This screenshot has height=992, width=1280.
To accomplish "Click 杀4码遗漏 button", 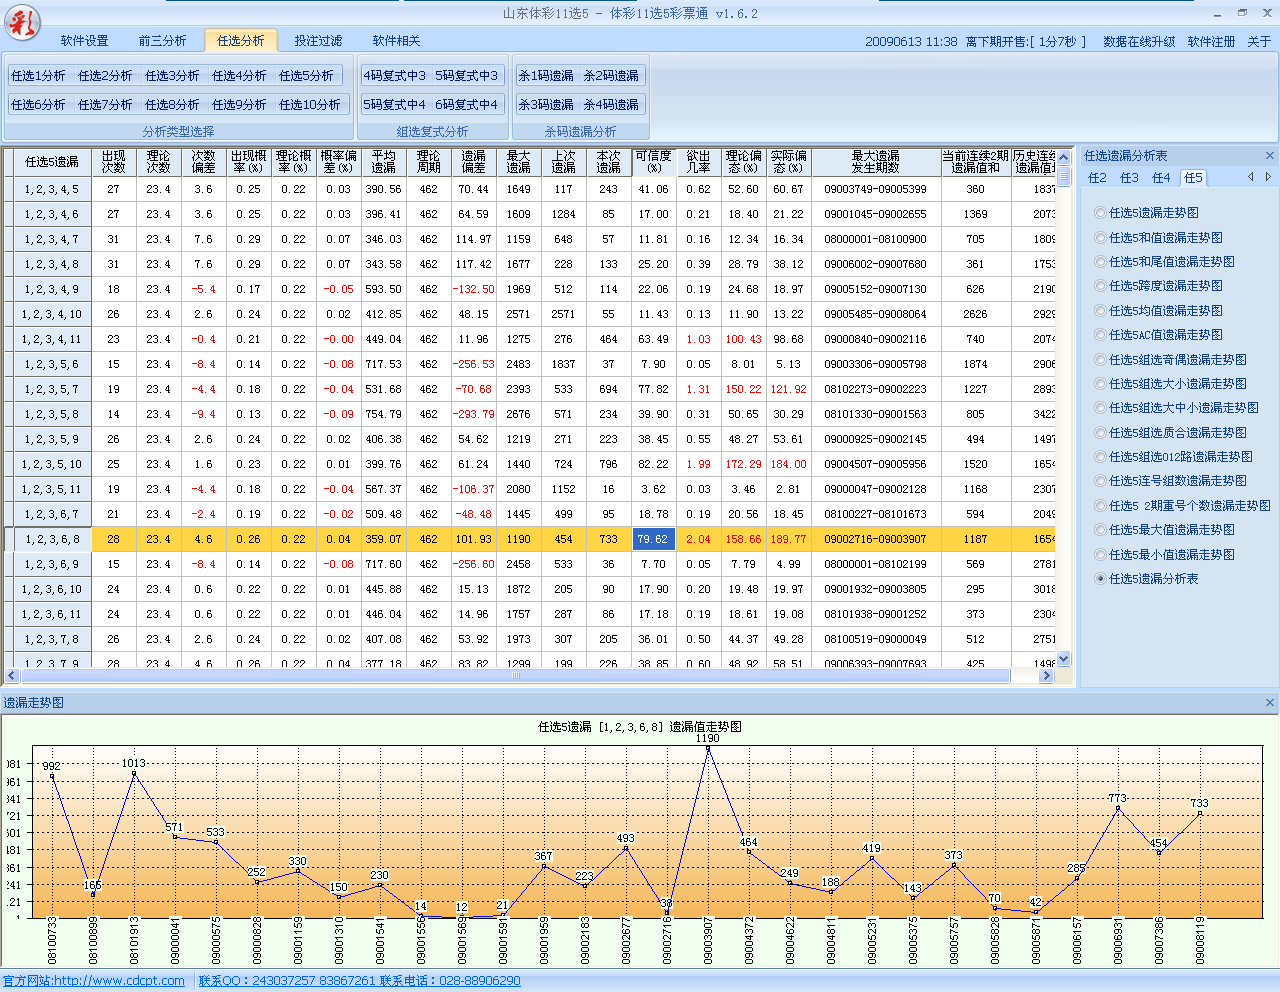I will click(x=611, y=105).
